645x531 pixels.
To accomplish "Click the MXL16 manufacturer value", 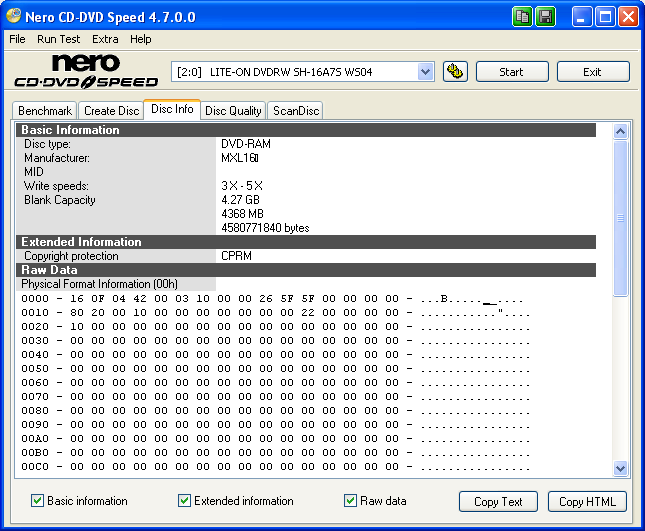I will (240, 158).
